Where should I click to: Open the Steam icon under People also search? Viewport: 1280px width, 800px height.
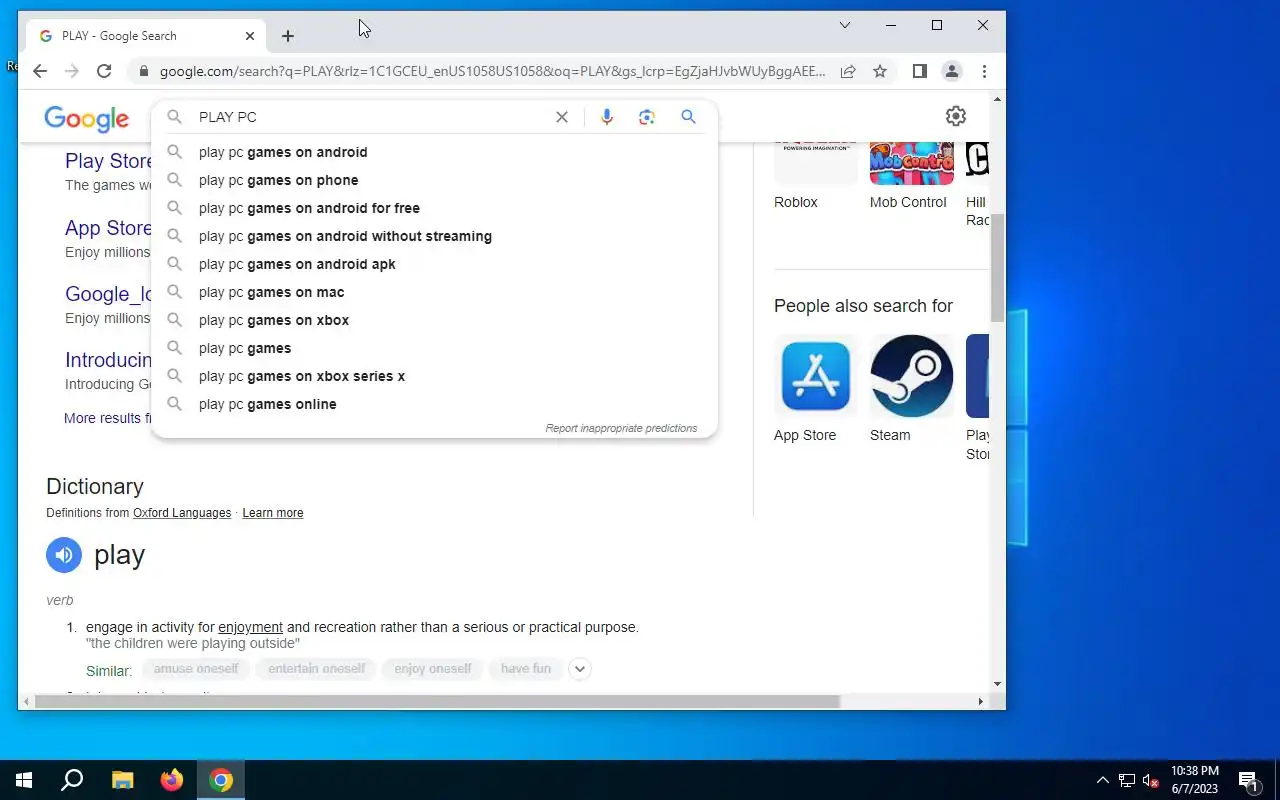pyautogui.click(x=911, y=376)
